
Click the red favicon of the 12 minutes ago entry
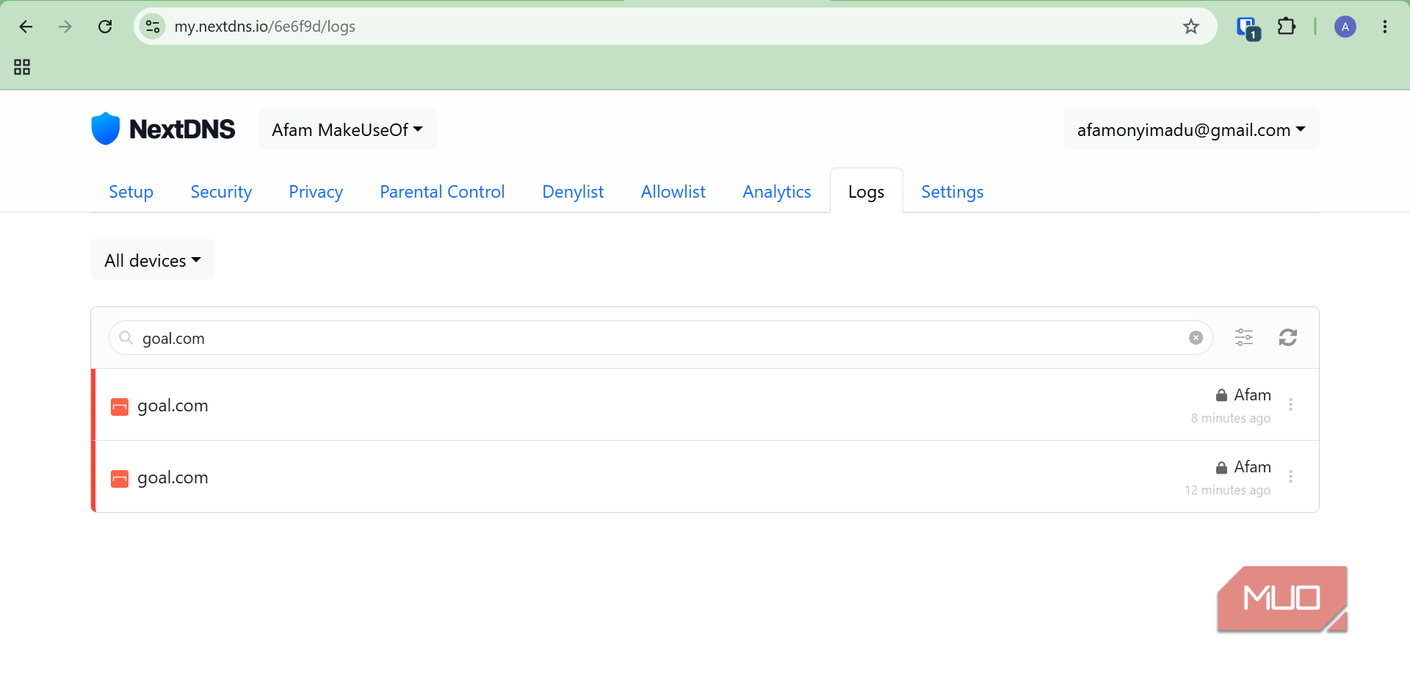coord(120,478)
